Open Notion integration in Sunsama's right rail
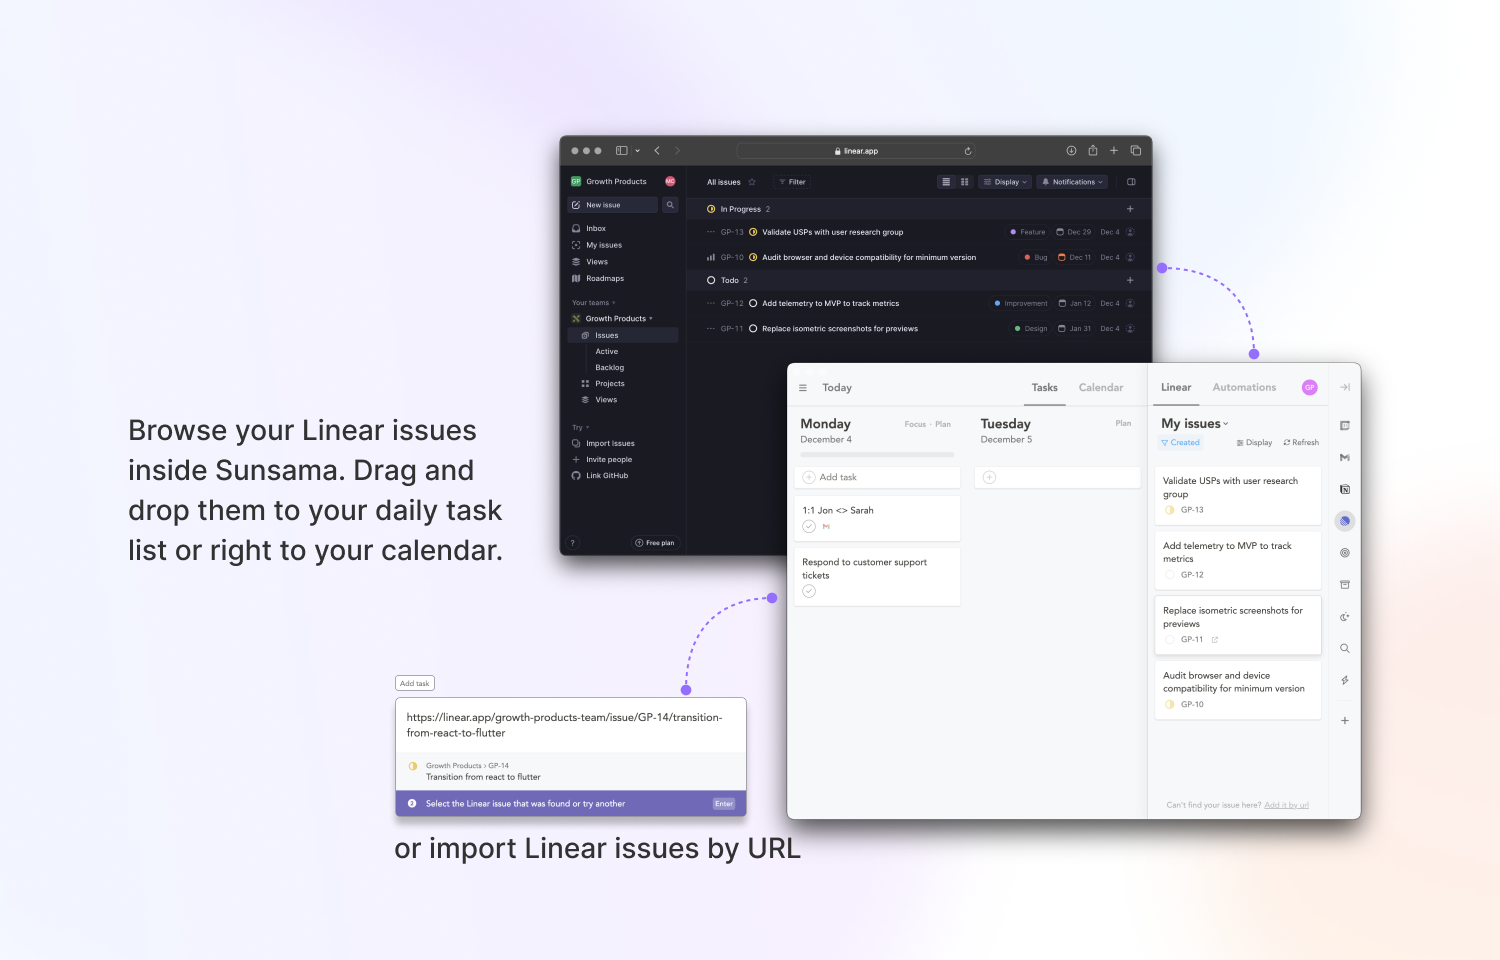 [x=1345, y=489]
